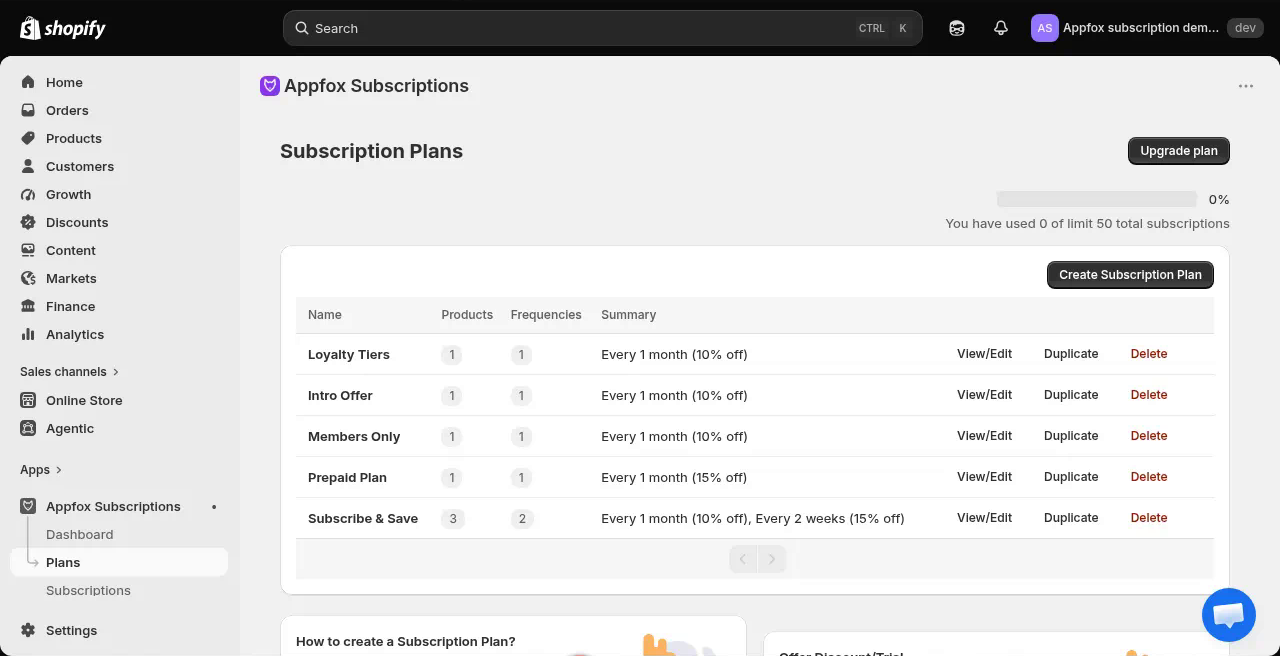Click the Content icon in sidebar

click(x=28, y=250)
